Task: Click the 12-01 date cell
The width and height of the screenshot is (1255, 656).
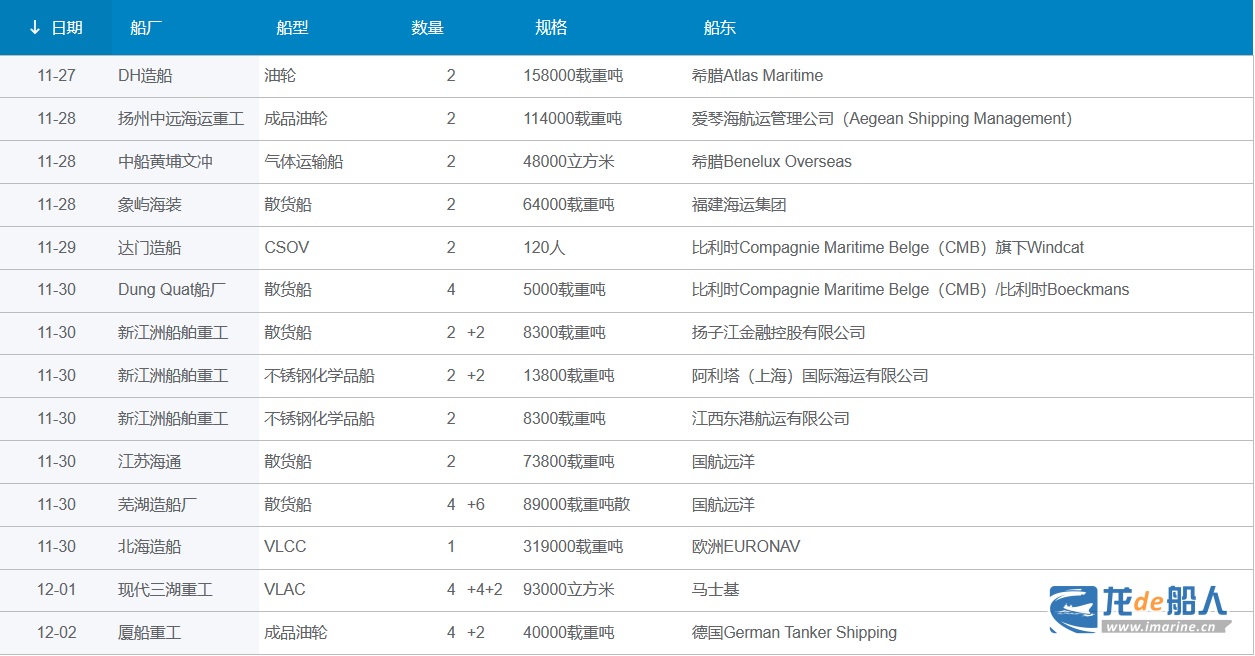Action: 56,590
